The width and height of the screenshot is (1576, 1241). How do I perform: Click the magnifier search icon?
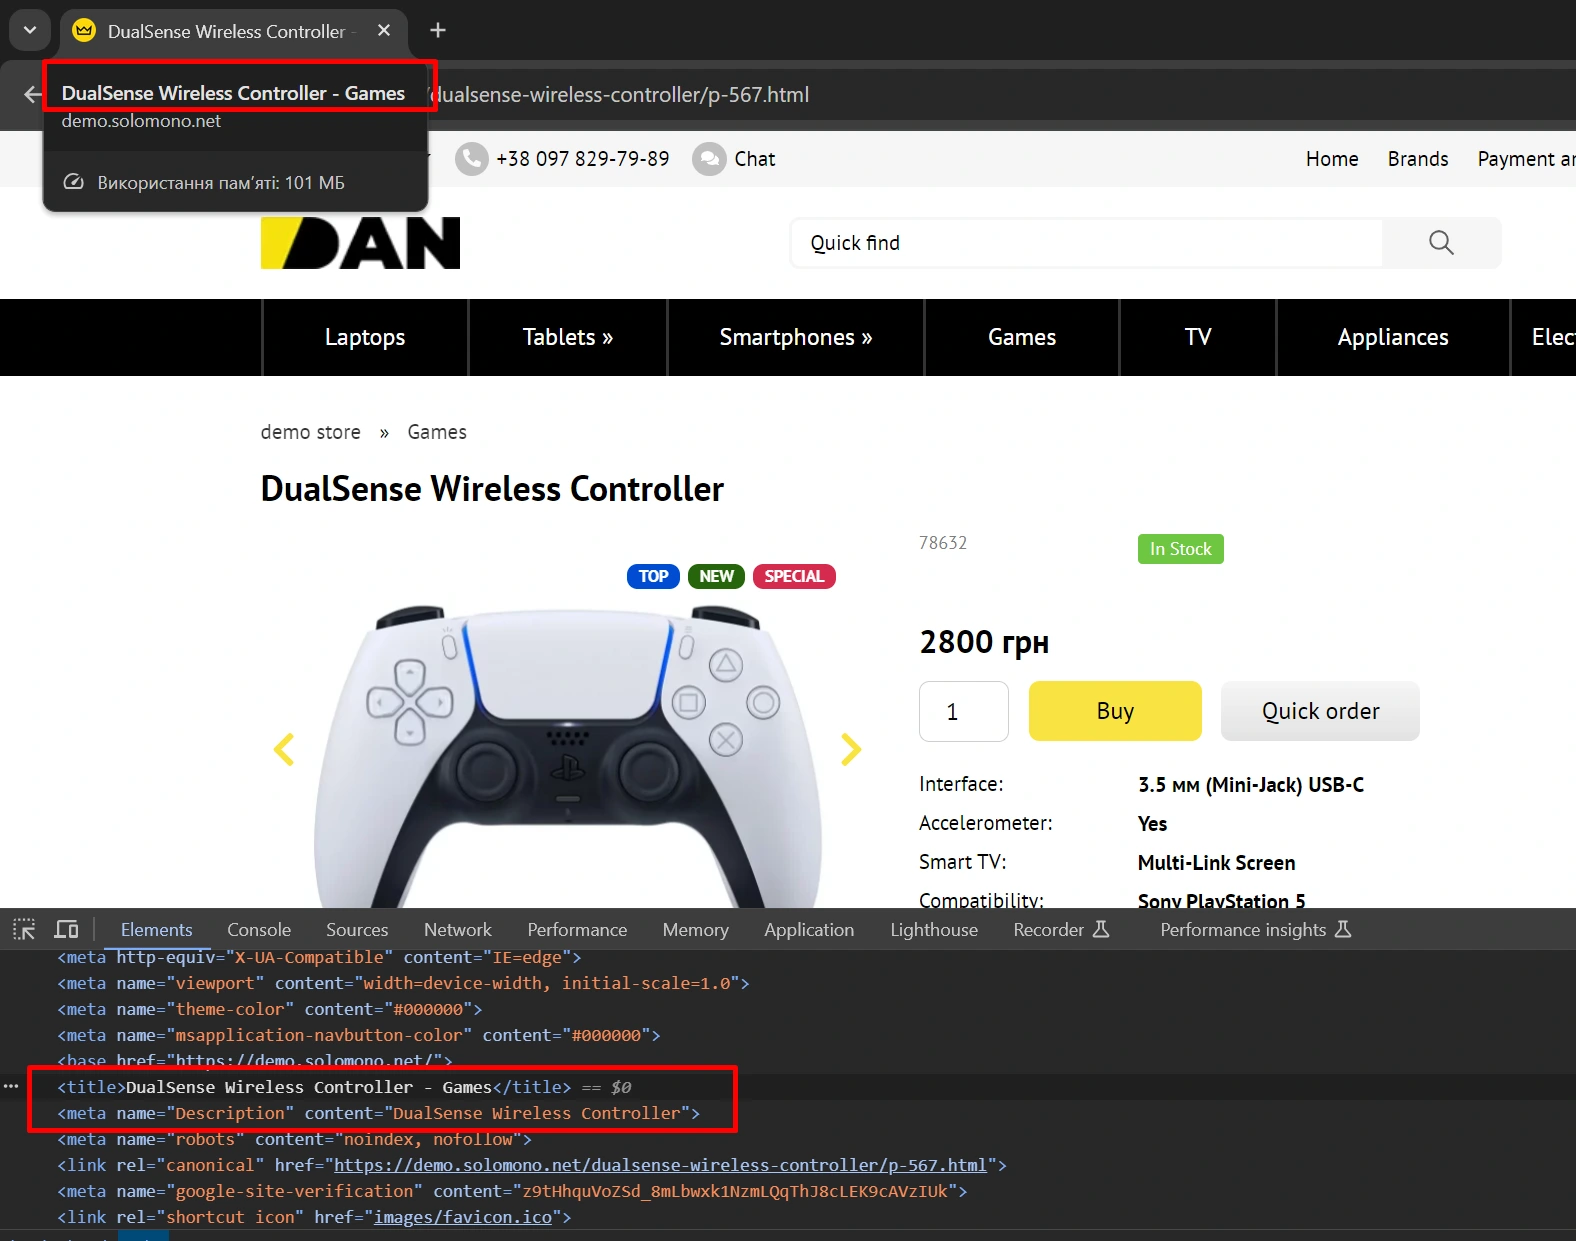(1440, 243)
